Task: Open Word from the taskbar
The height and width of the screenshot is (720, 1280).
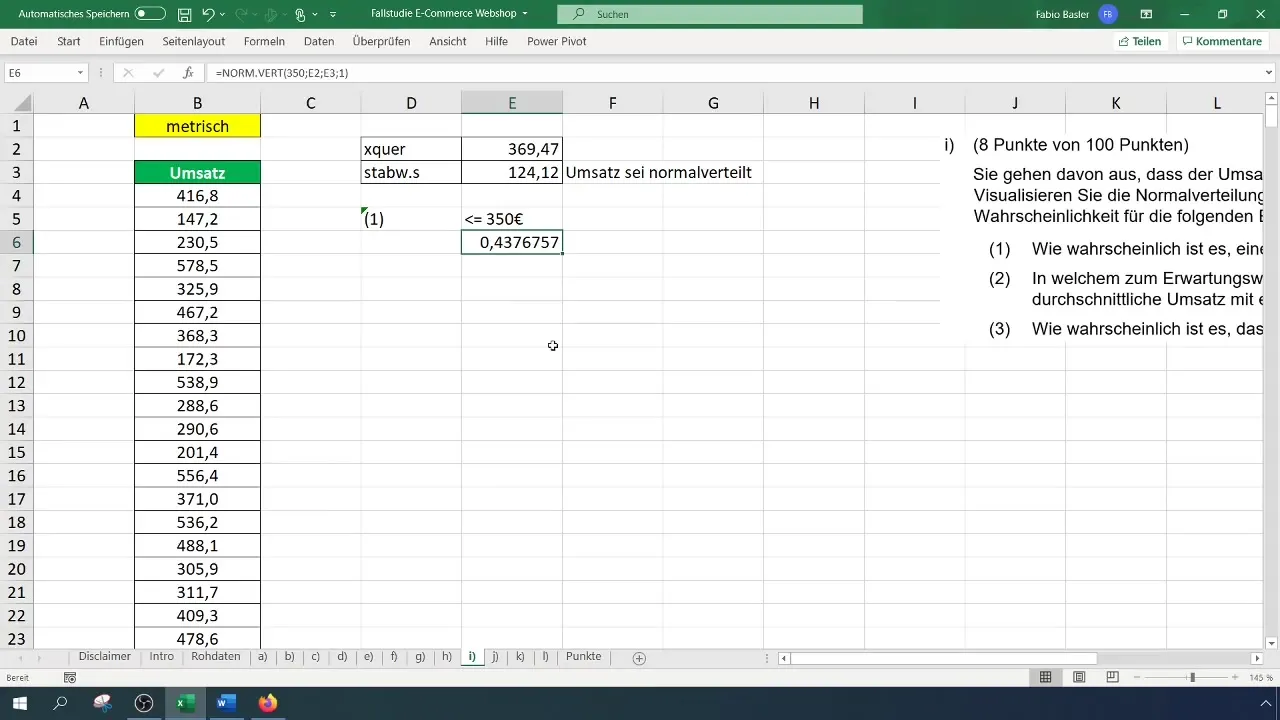Action: click(225, 703)
